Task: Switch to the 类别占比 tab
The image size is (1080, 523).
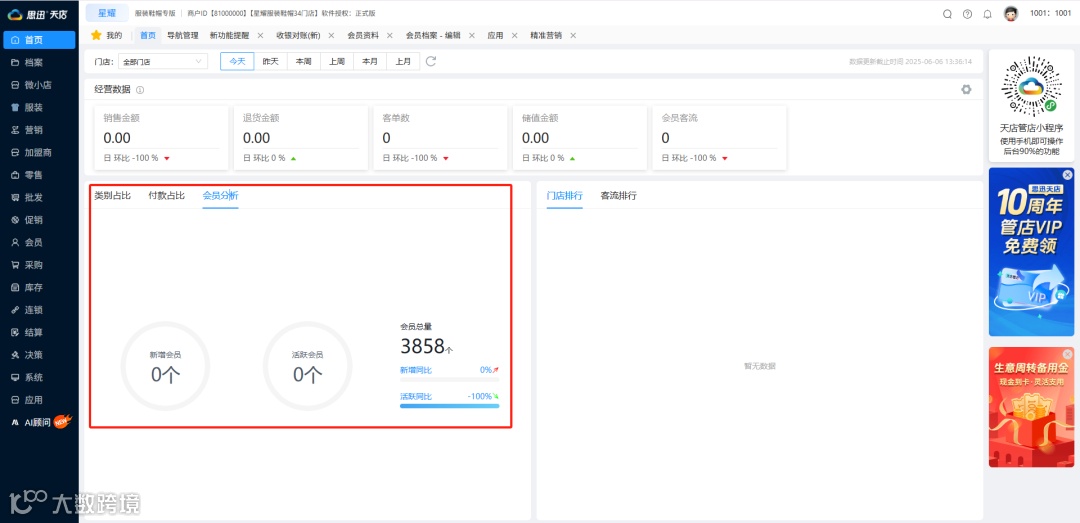Action: (x=112, y=196)
